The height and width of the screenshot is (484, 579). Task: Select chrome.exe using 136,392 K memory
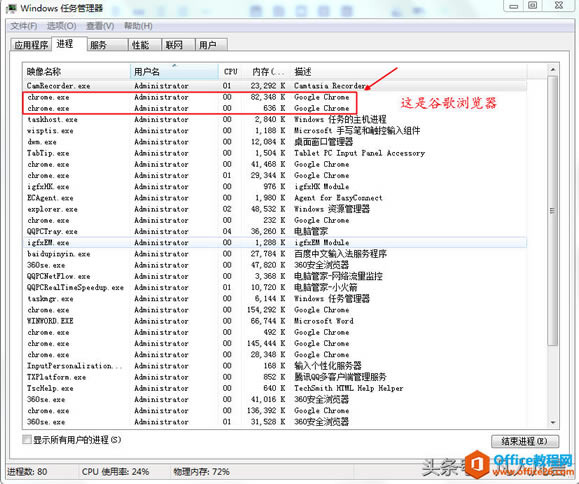(x=275, y=411)
